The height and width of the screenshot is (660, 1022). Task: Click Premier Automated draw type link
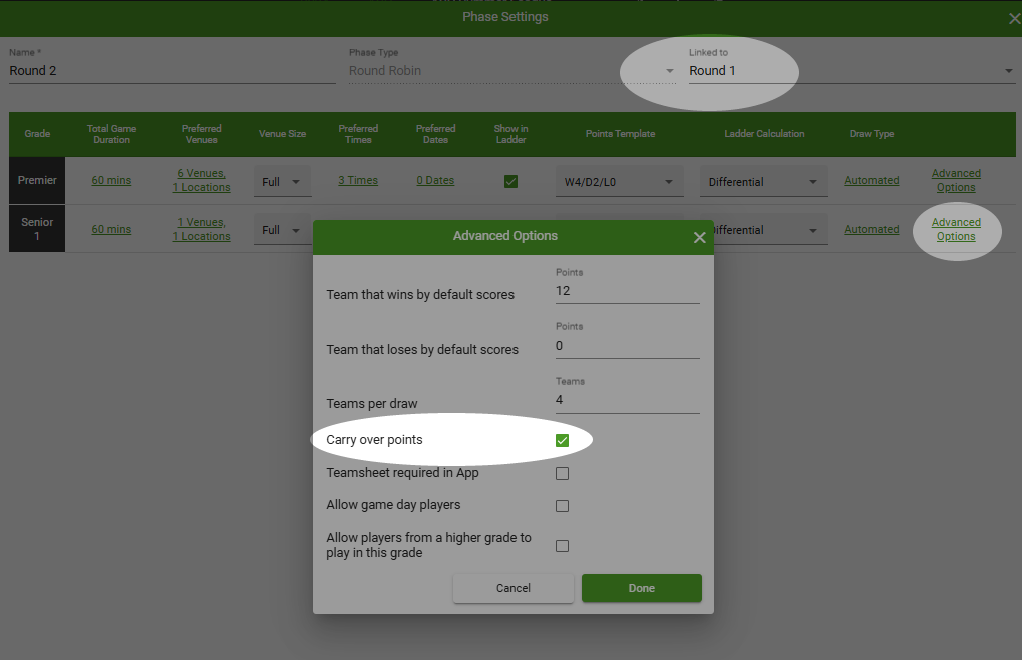point(871,180)
